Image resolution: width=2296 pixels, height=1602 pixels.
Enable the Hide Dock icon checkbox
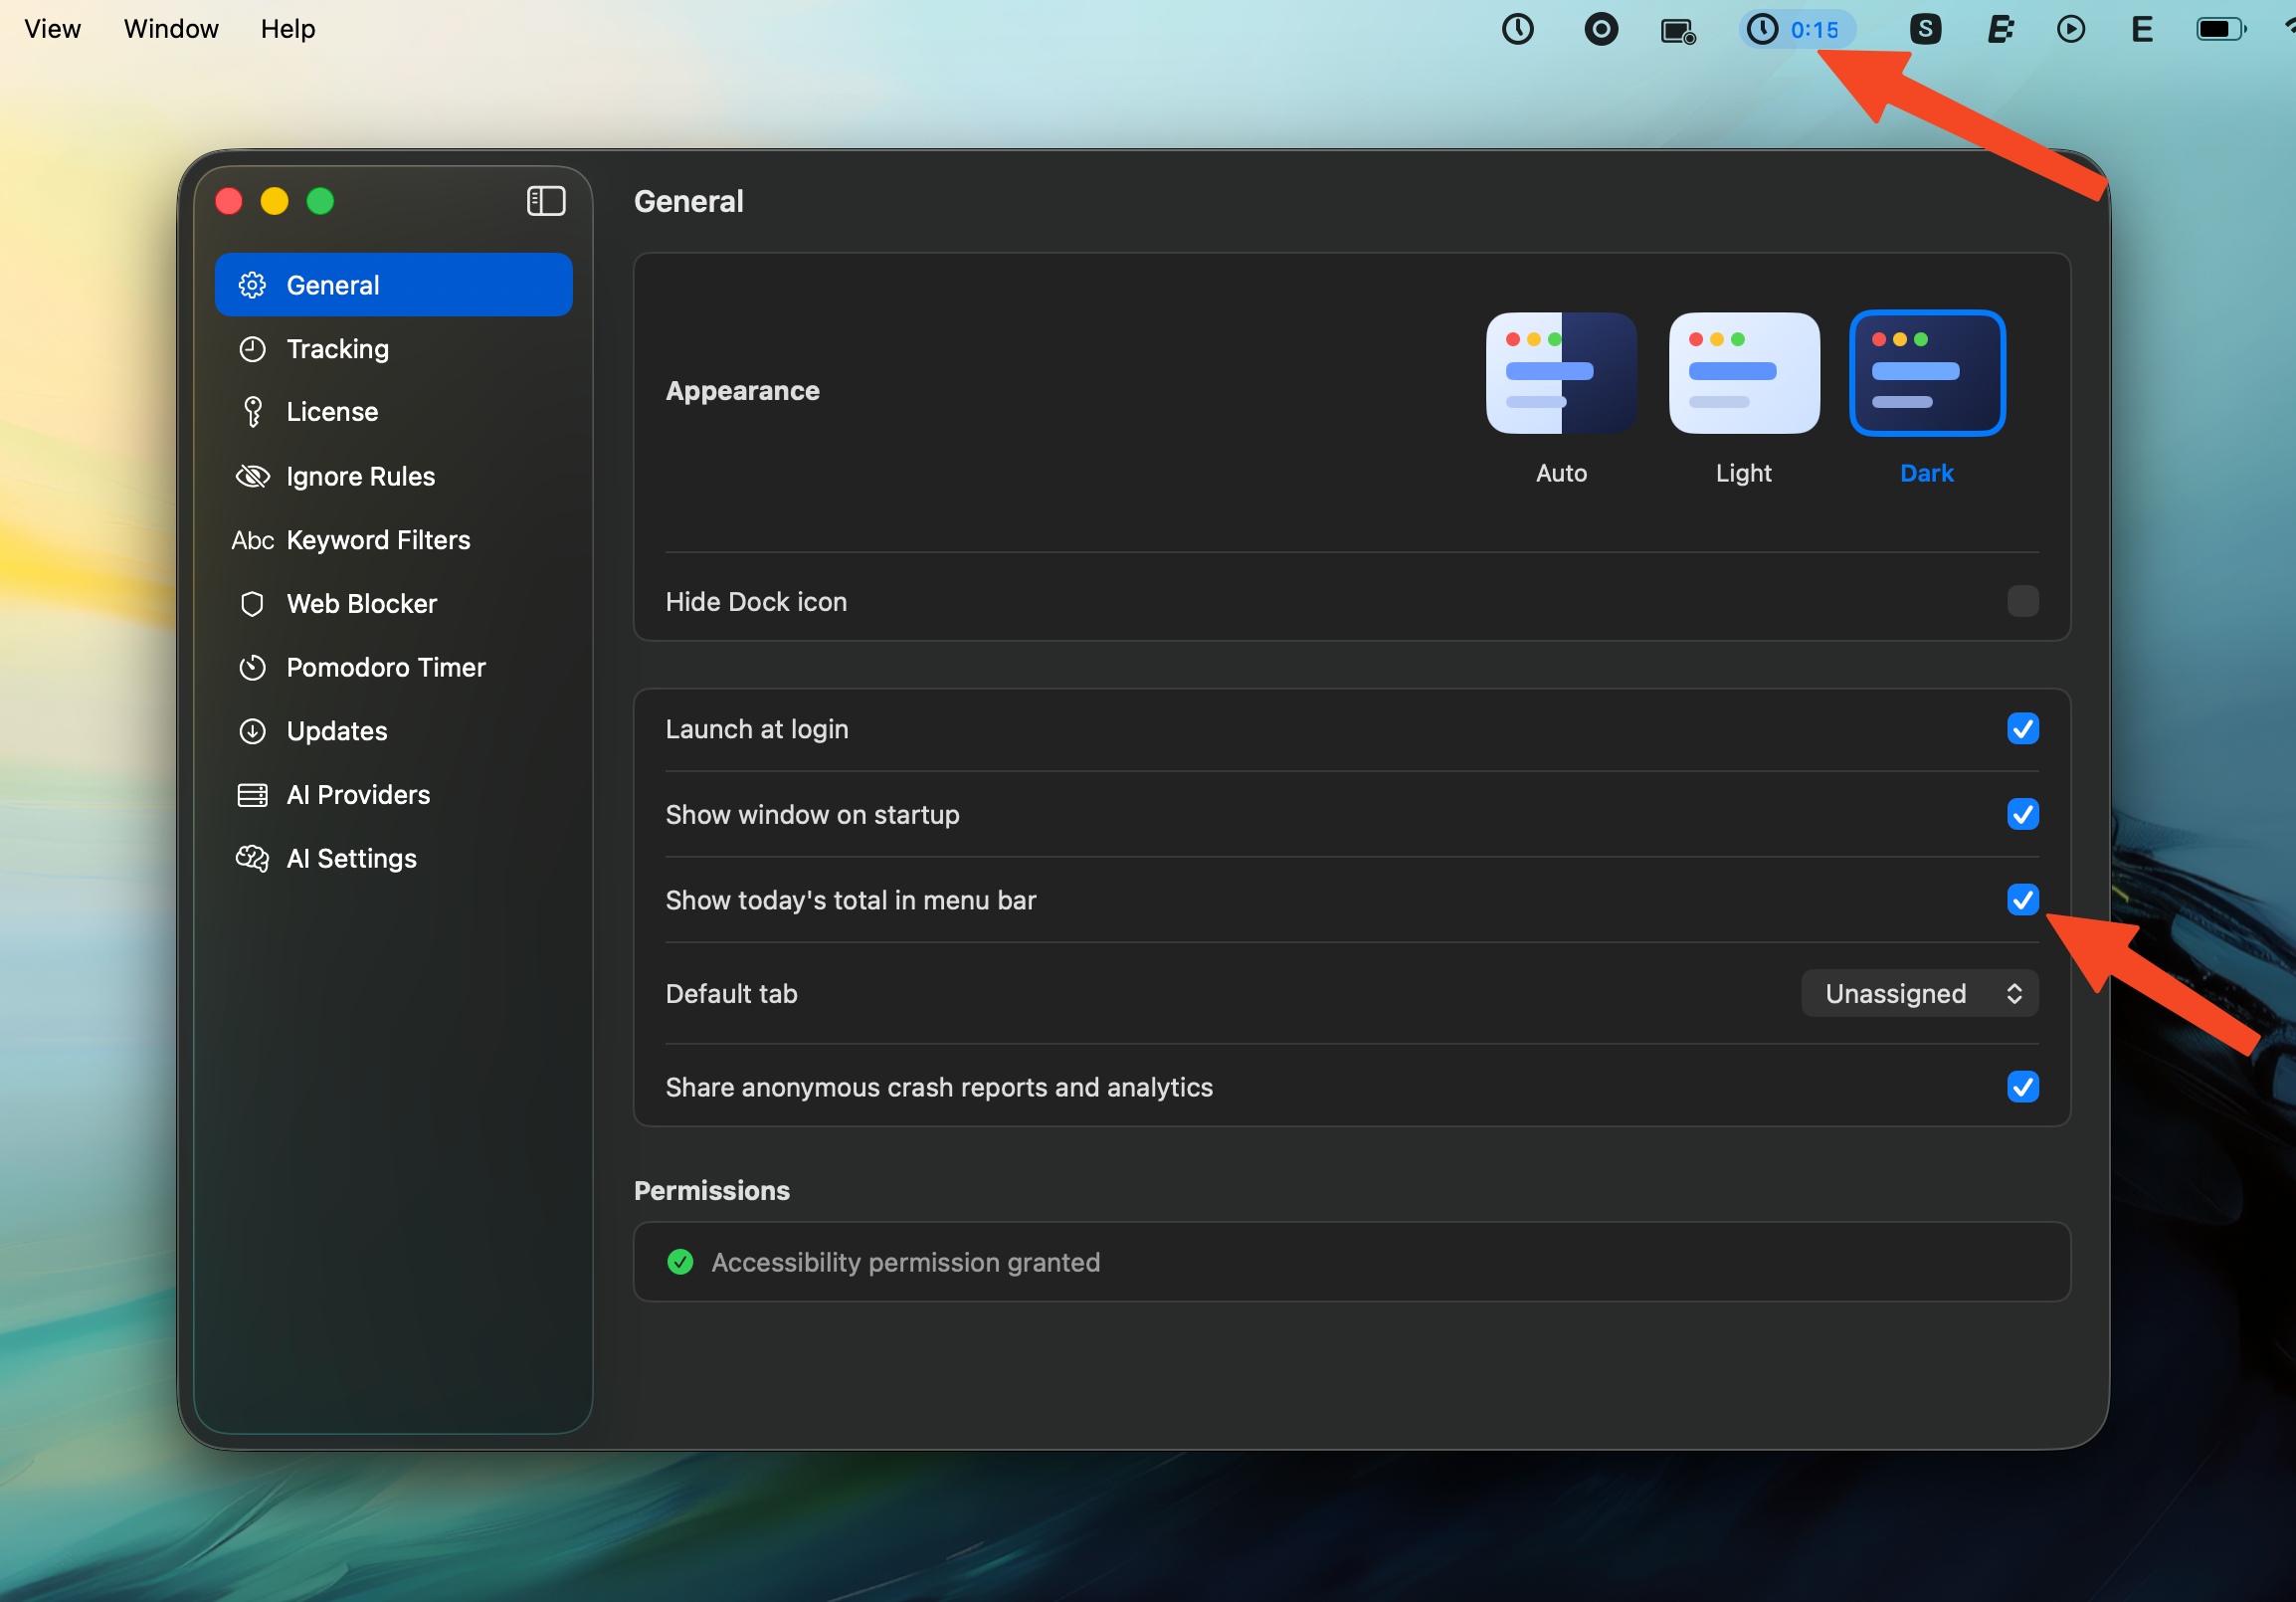[2022, 601]
